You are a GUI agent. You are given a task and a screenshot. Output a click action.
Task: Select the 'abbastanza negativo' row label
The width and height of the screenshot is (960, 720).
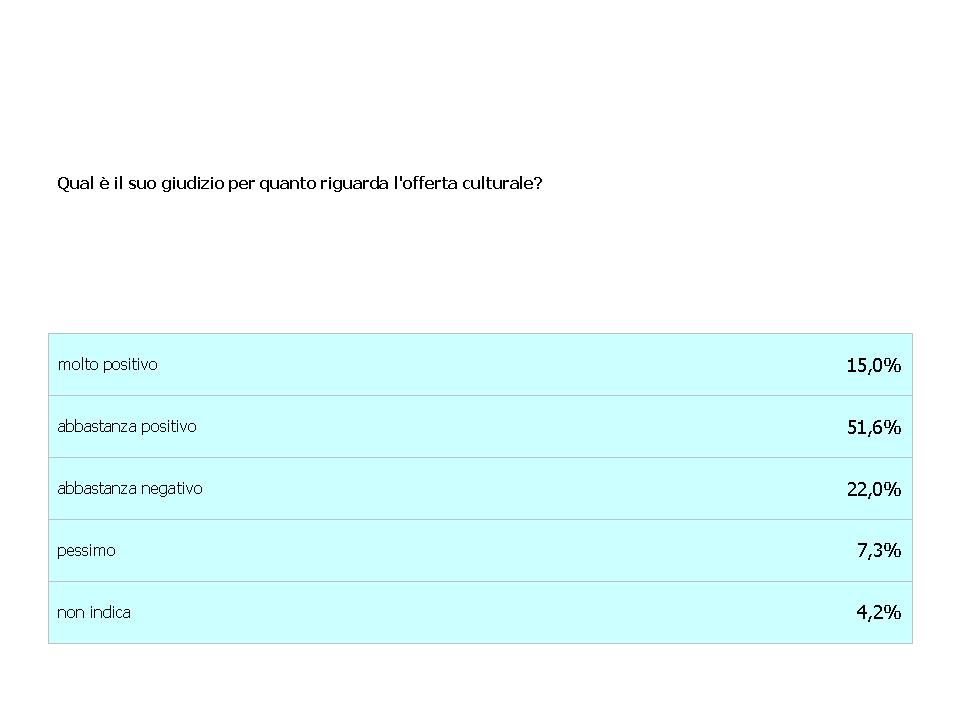pos(130,489)
